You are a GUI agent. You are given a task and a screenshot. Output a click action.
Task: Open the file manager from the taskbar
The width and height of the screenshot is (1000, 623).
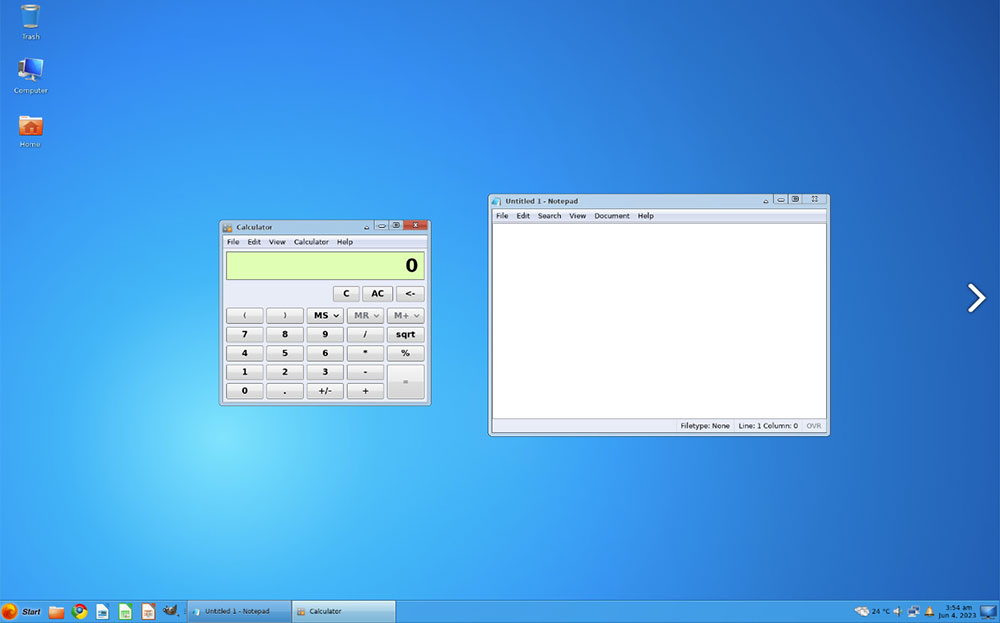pos(56,611)
